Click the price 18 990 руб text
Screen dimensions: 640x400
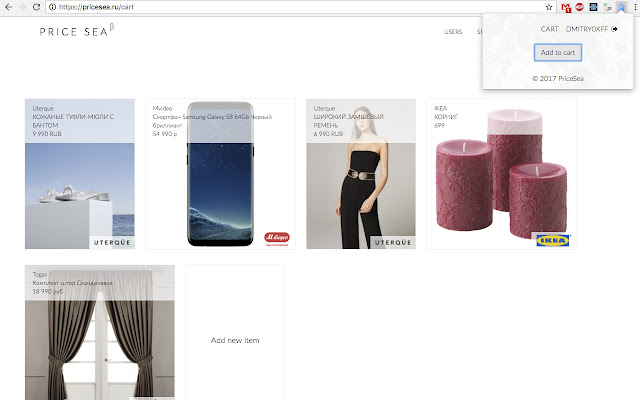[48, 291]
